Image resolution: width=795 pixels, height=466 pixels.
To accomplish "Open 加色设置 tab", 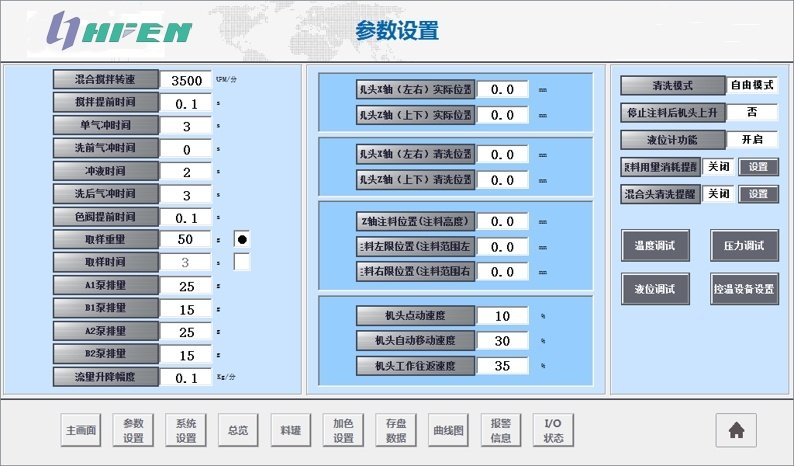I will click(343, 431).
